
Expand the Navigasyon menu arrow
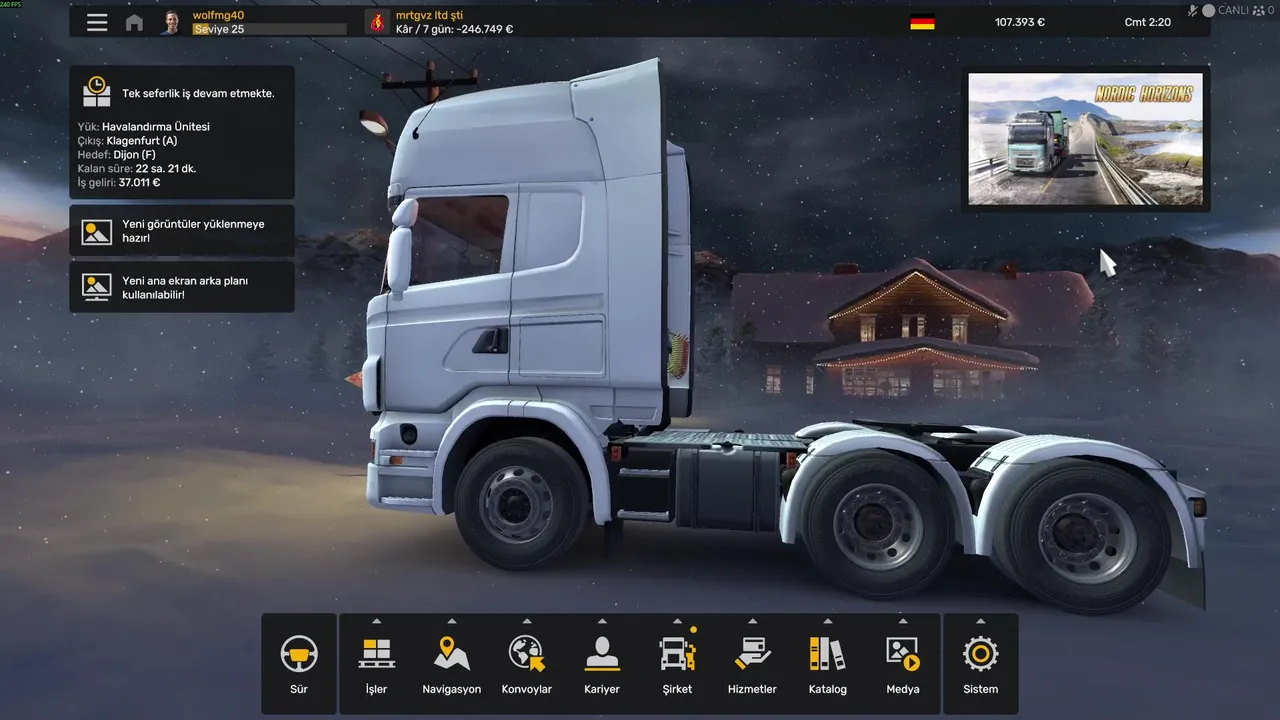click(x=452, y=621)
